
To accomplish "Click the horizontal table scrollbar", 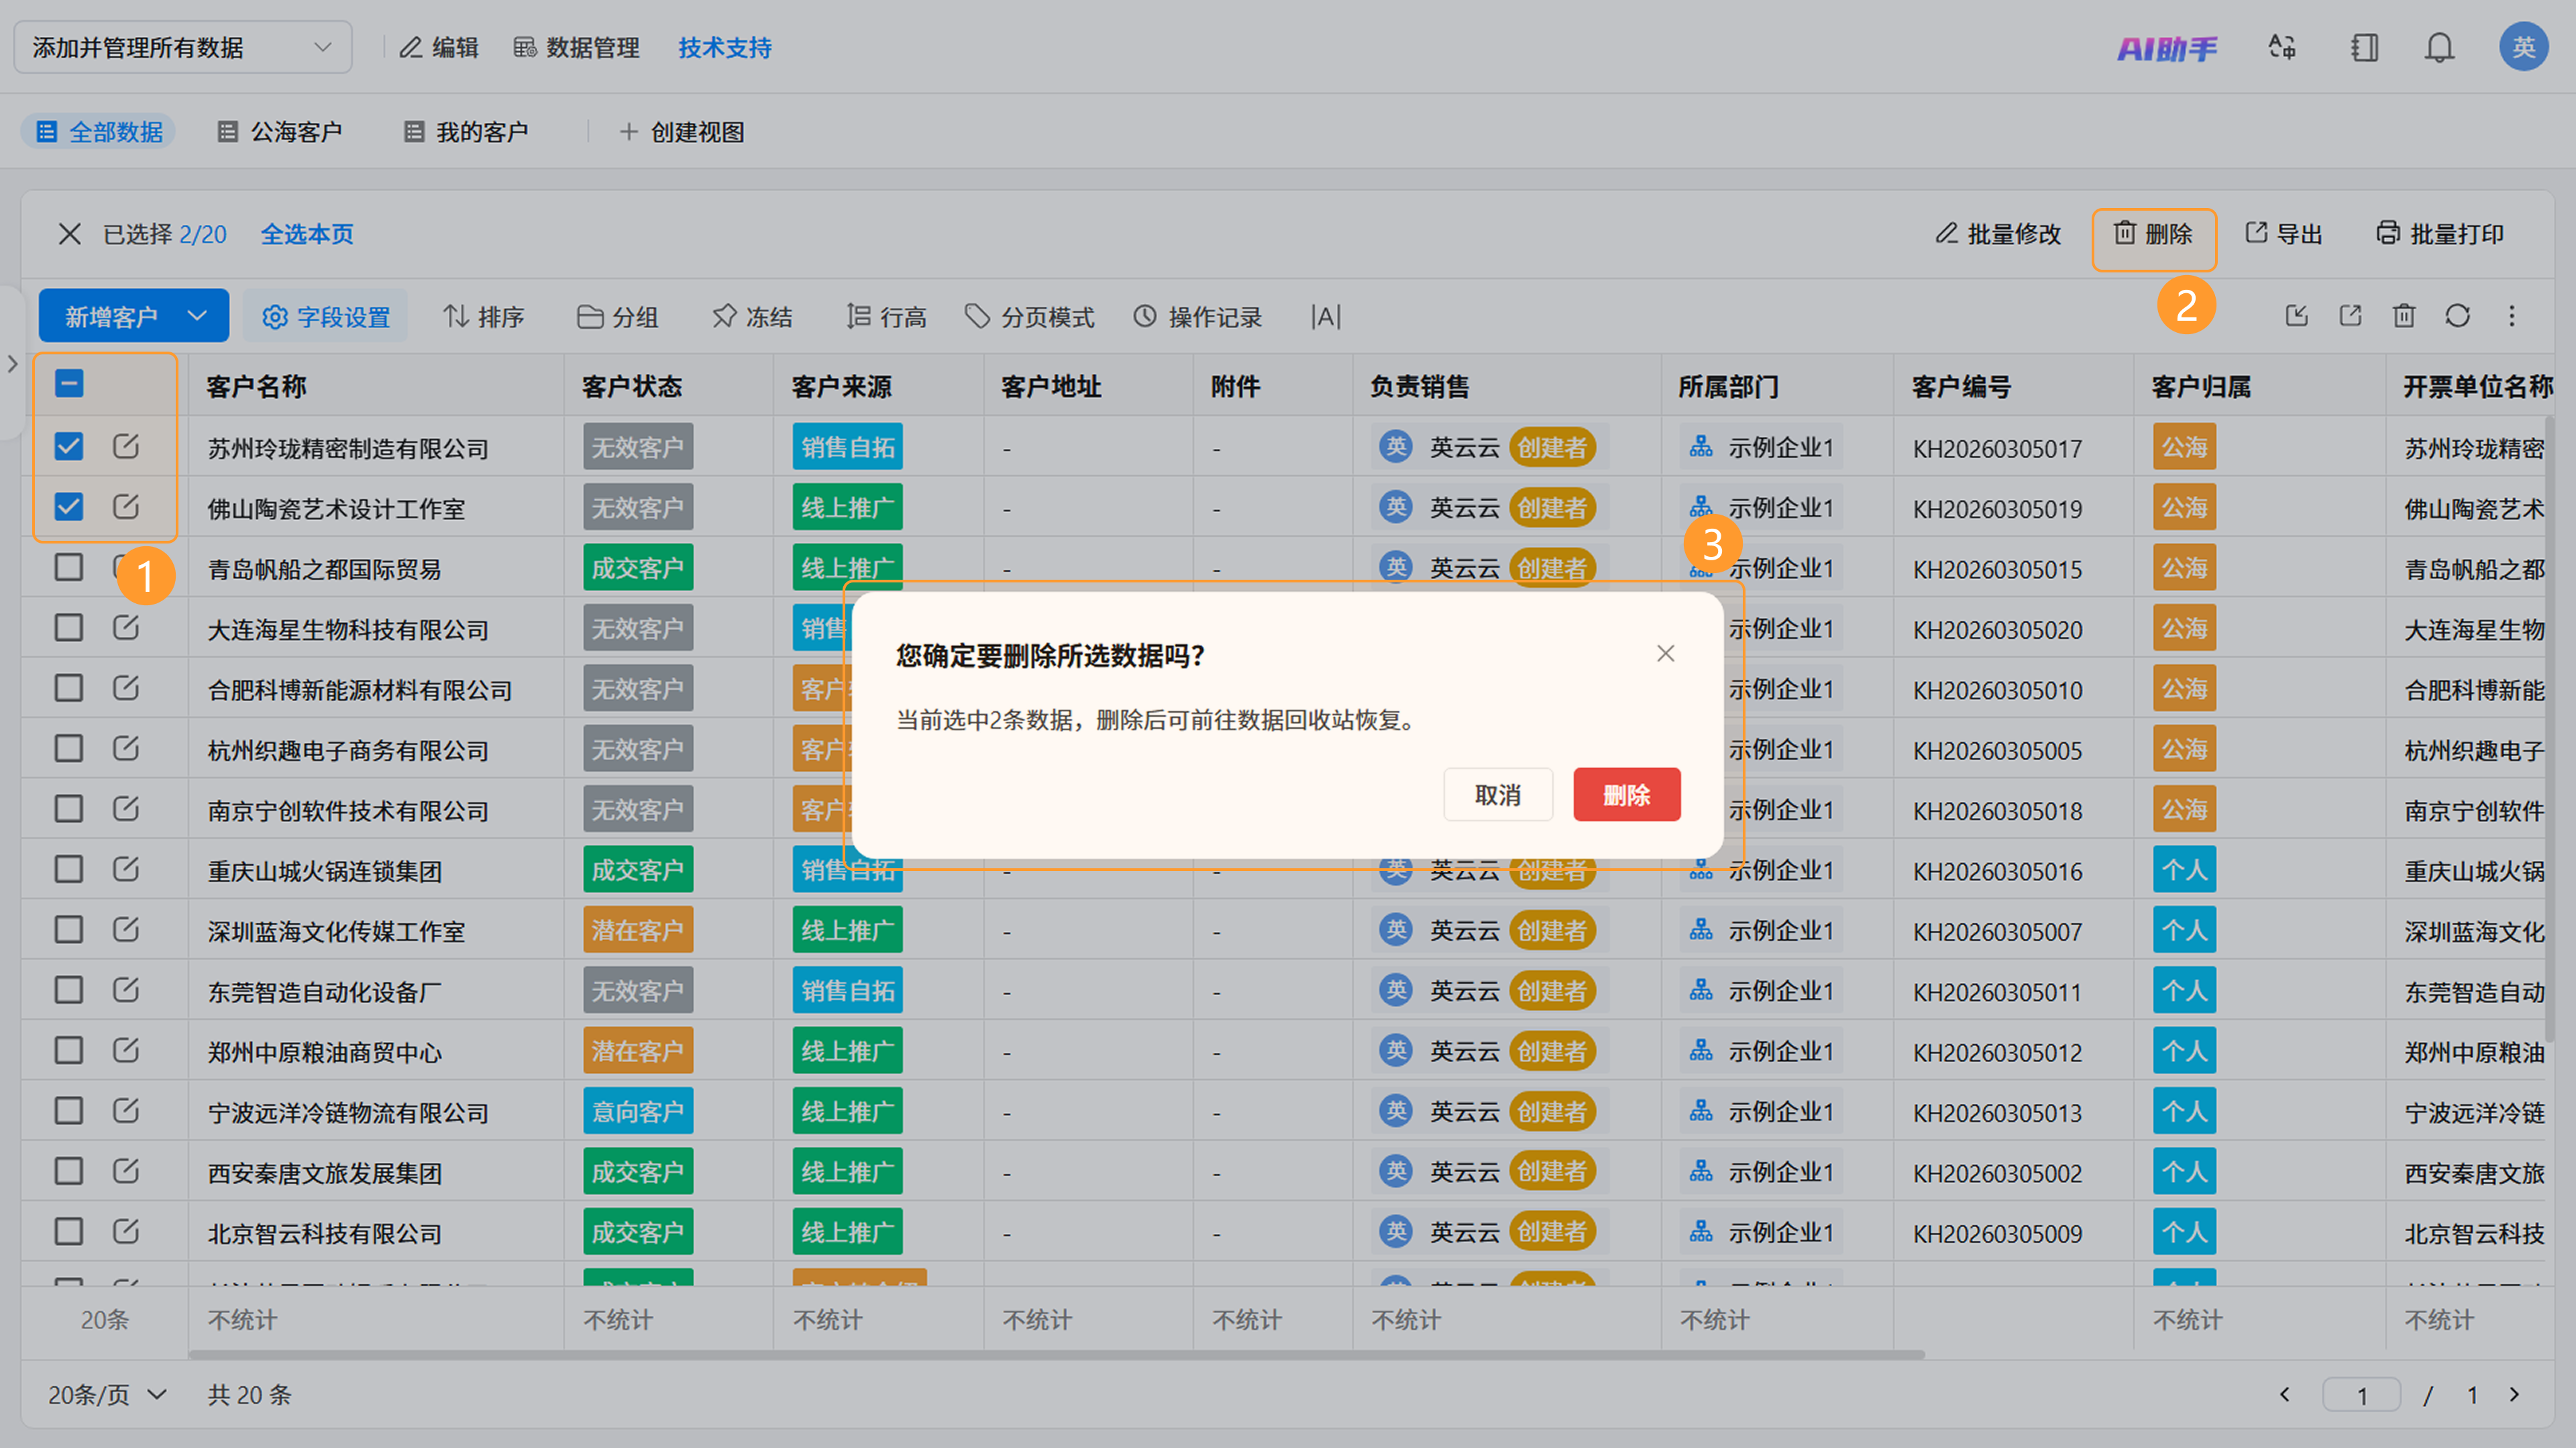I will click(x=1056, y=1355).
